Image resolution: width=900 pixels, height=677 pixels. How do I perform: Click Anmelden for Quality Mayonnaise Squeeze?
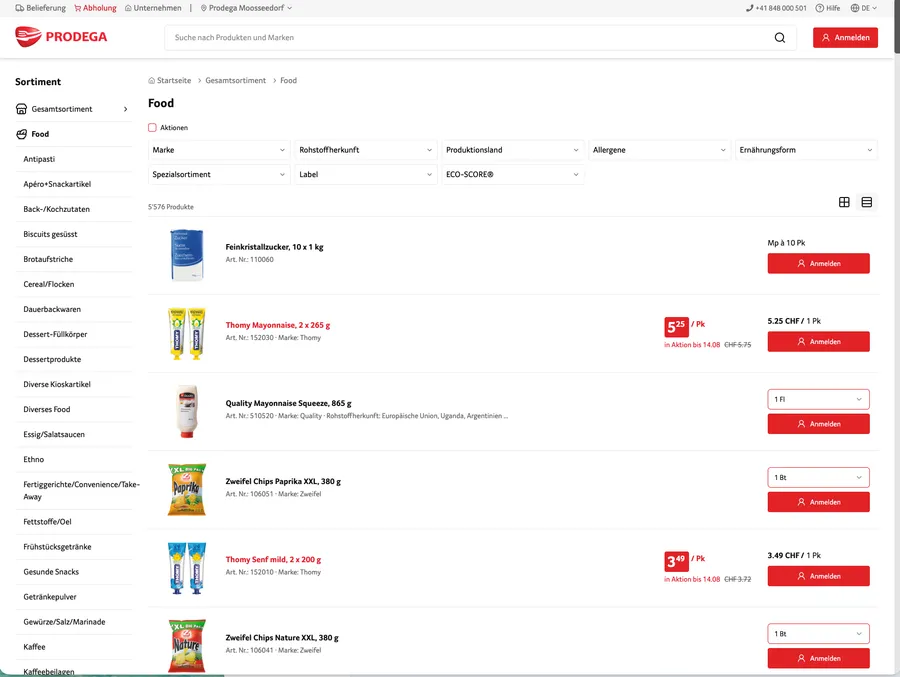click(x=818, y=424)
